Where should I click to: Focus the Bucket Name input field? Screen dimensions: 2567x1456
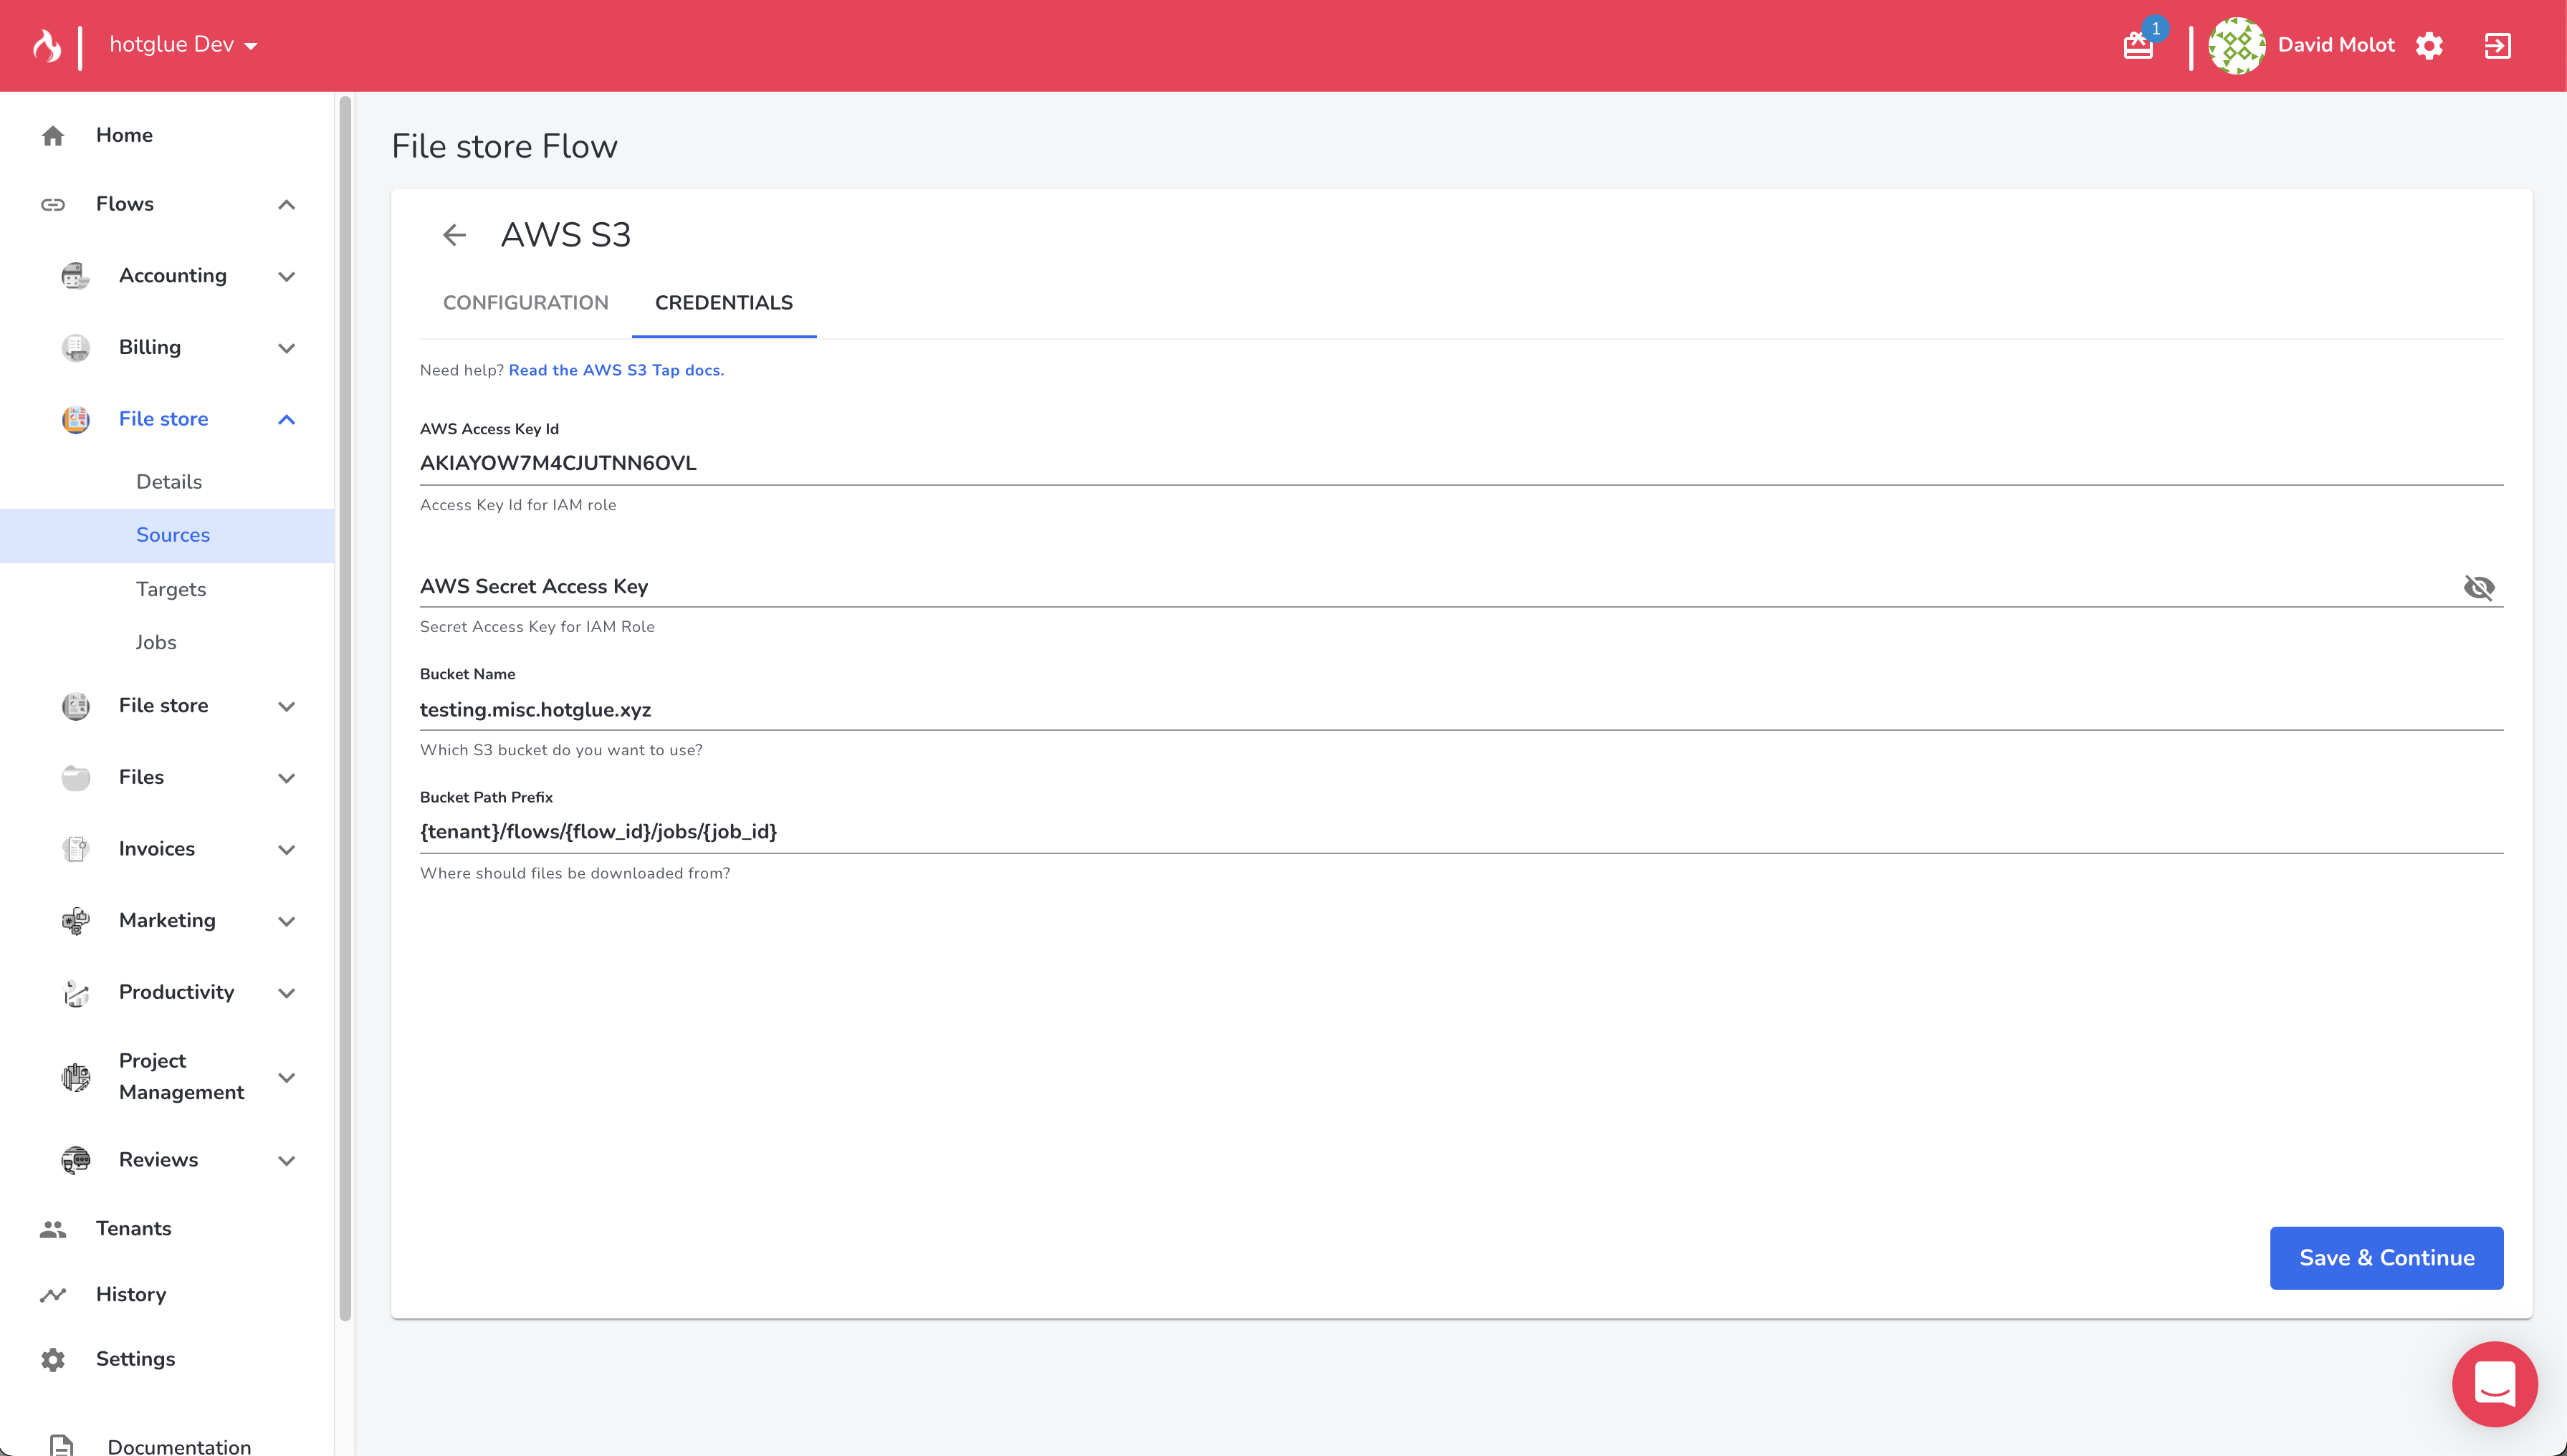tap(1460, 709)
